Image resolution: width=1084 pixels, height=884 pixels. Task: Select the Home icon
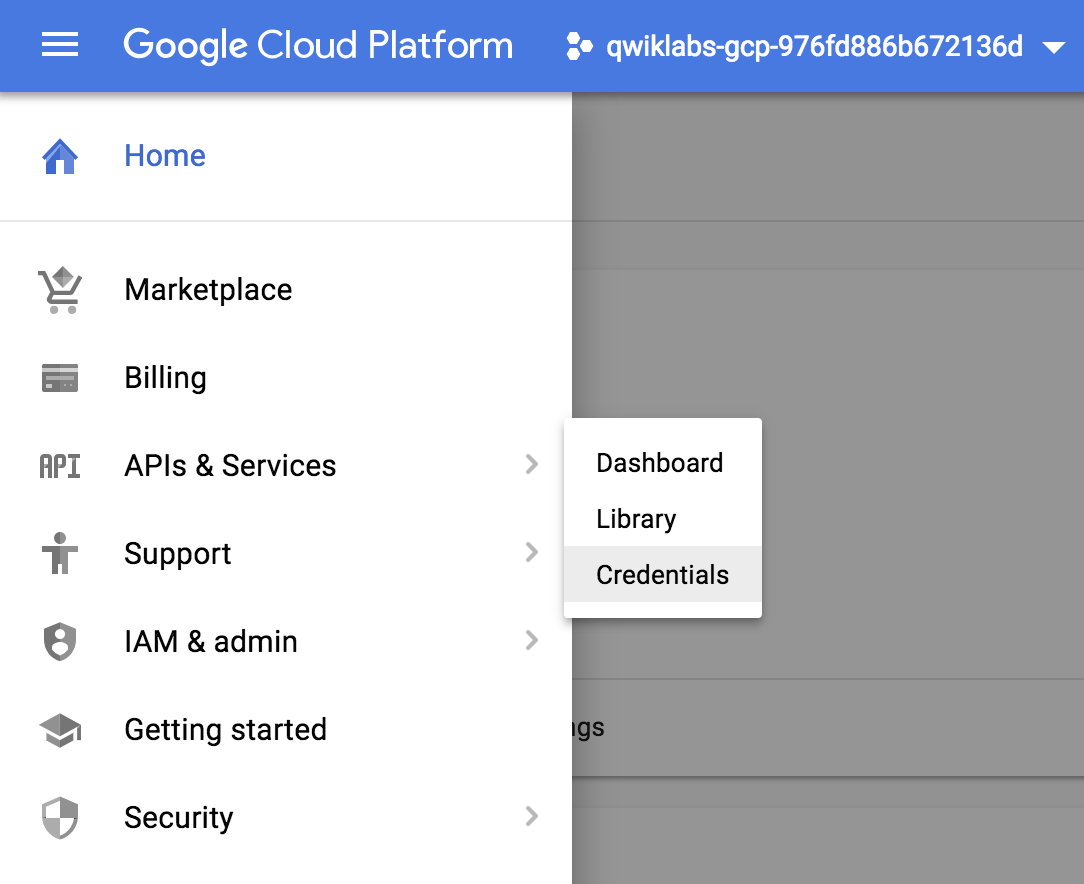[59, 155]
